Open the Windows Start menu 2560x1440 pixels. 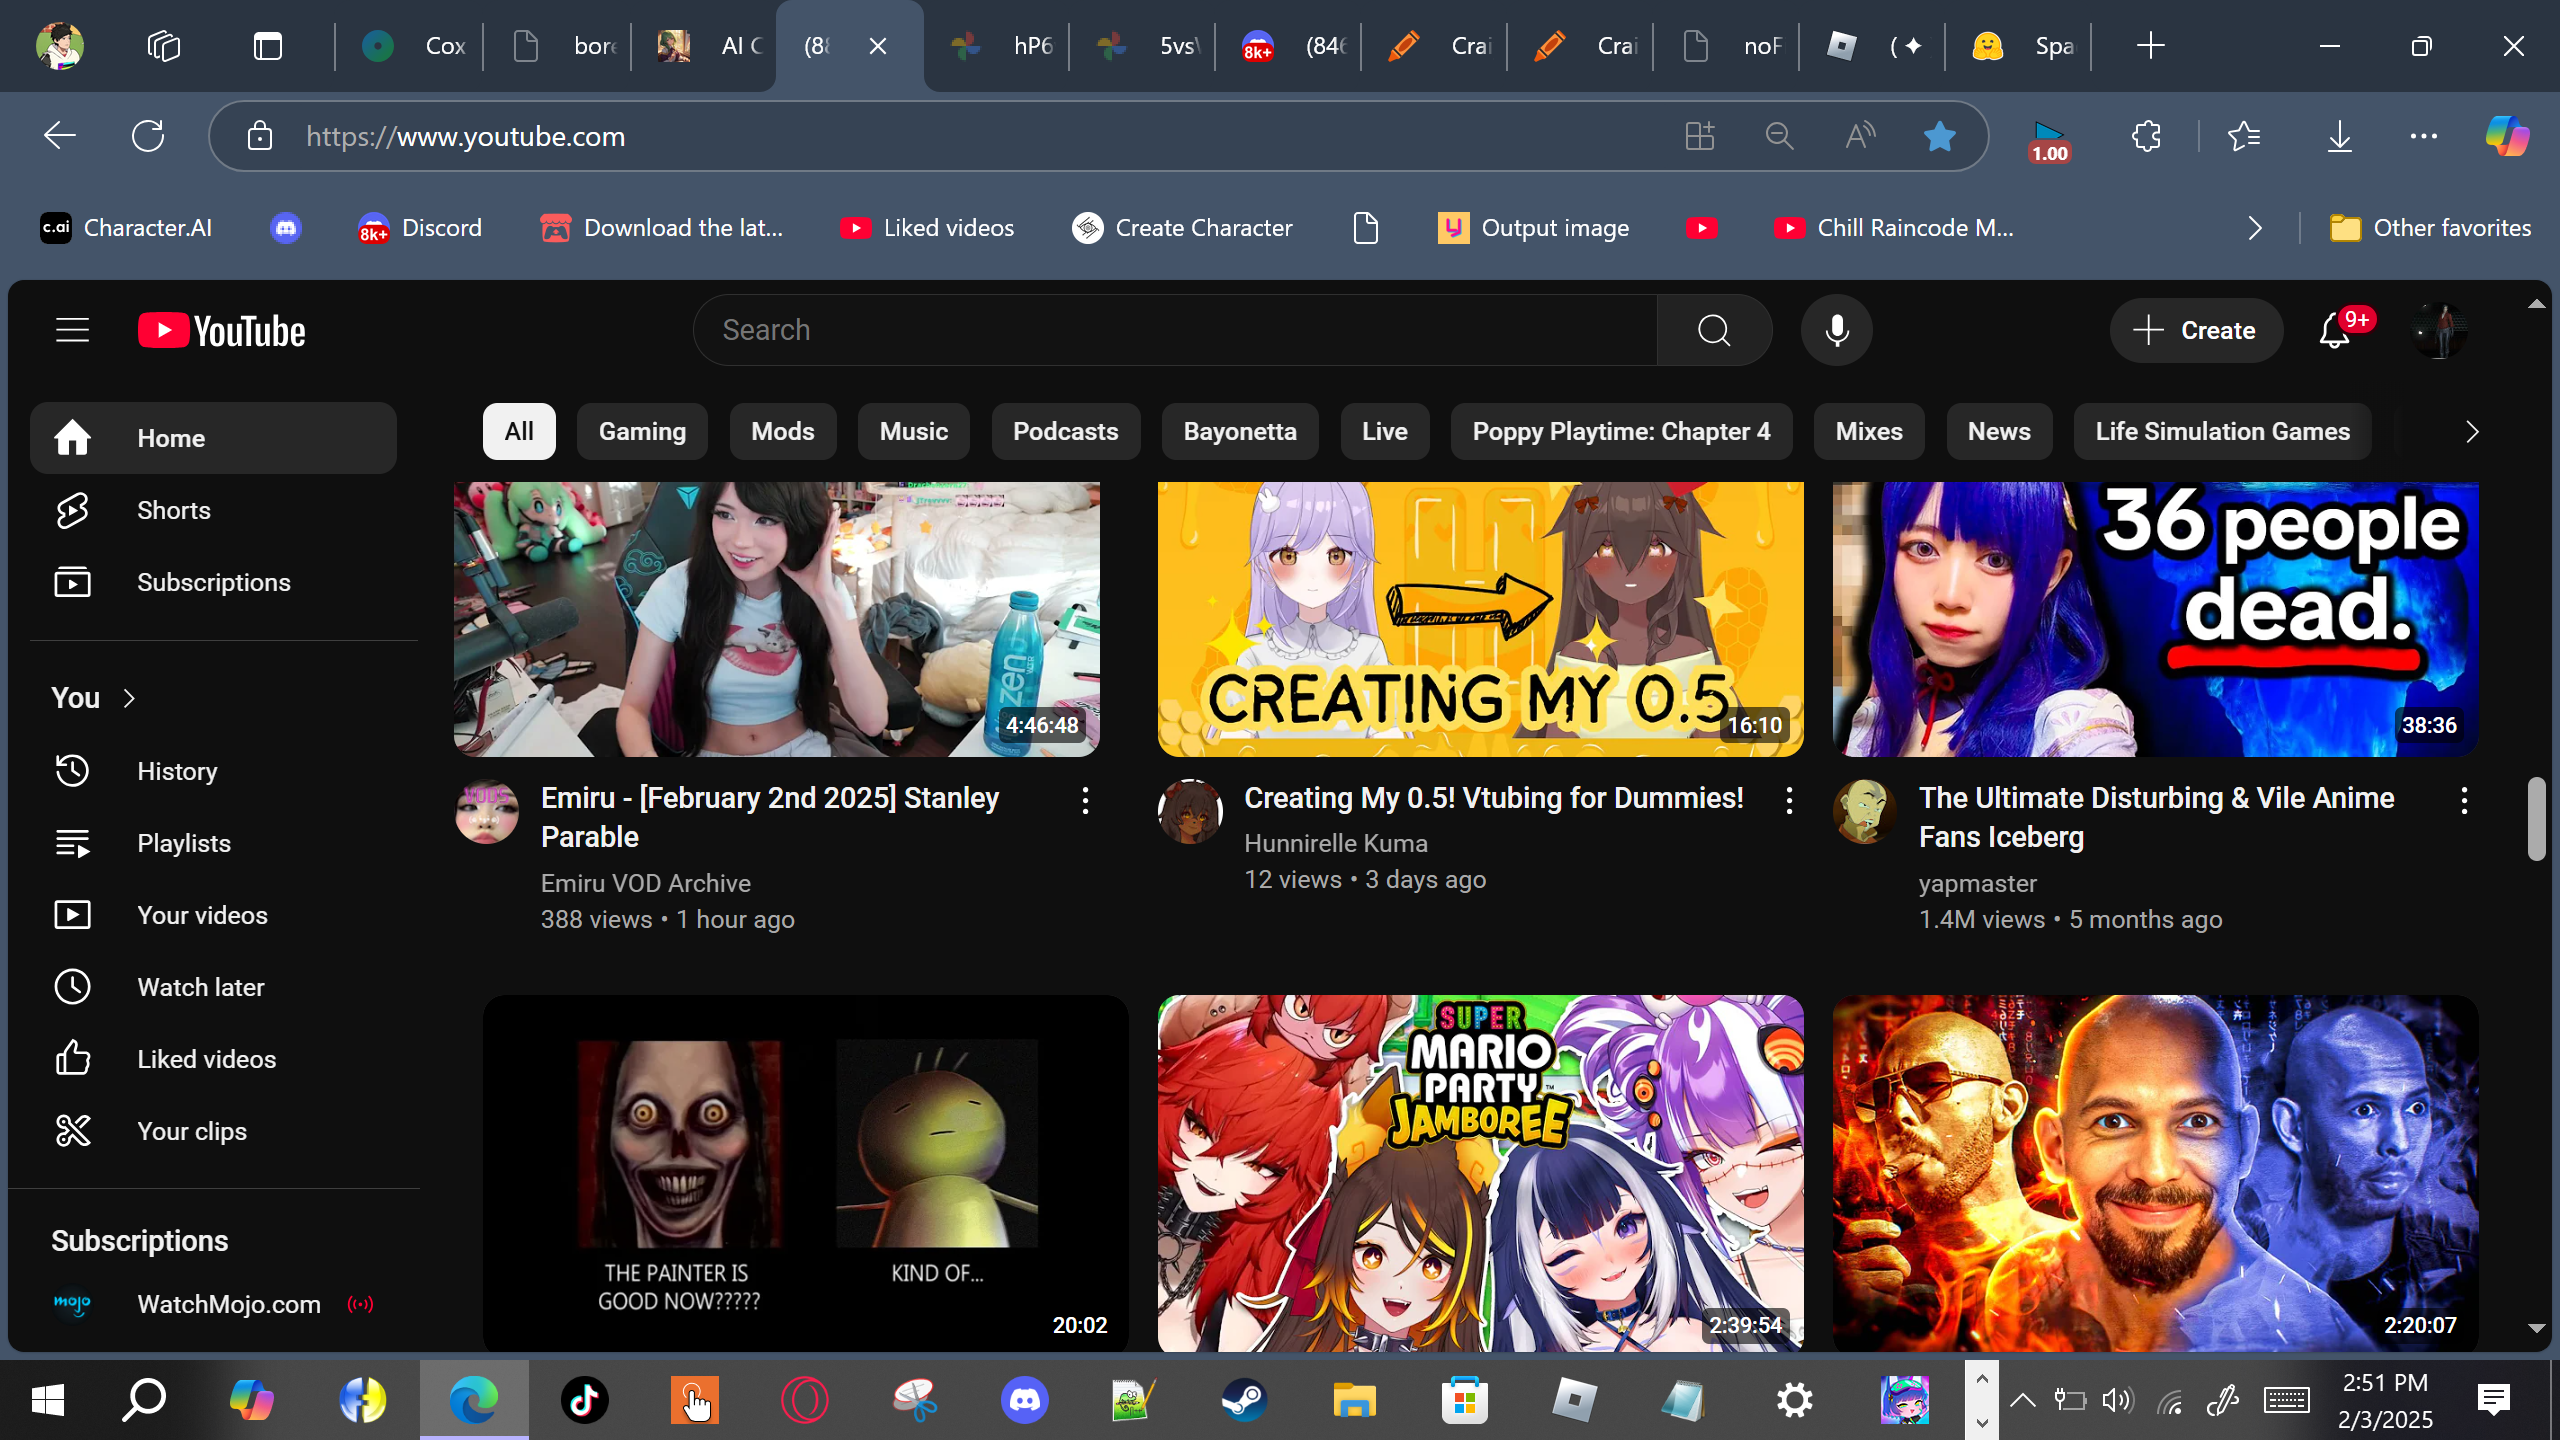pyautogui.click(x=47, y=1400)
